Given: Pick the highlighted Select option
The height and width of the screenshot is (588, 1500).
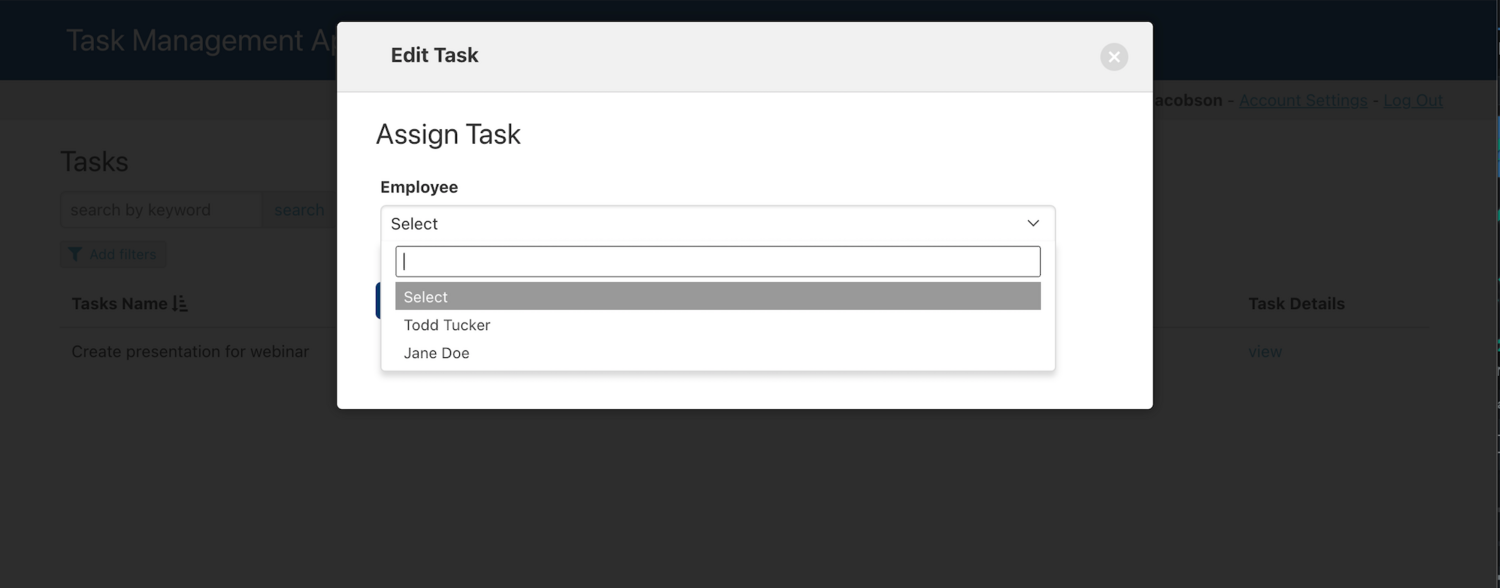Looking at the screenshot, I should [425, 297].
